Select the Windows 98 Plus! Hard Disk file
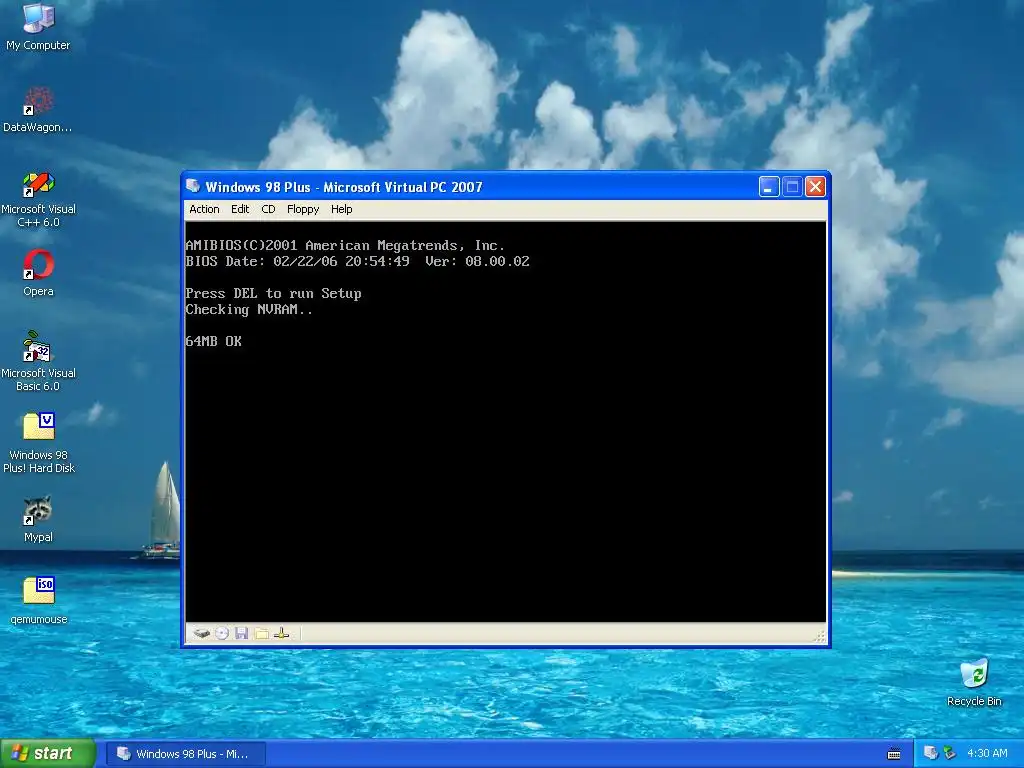The width and height of the screenshot is (1024, 768). click(x=39, y=443)
